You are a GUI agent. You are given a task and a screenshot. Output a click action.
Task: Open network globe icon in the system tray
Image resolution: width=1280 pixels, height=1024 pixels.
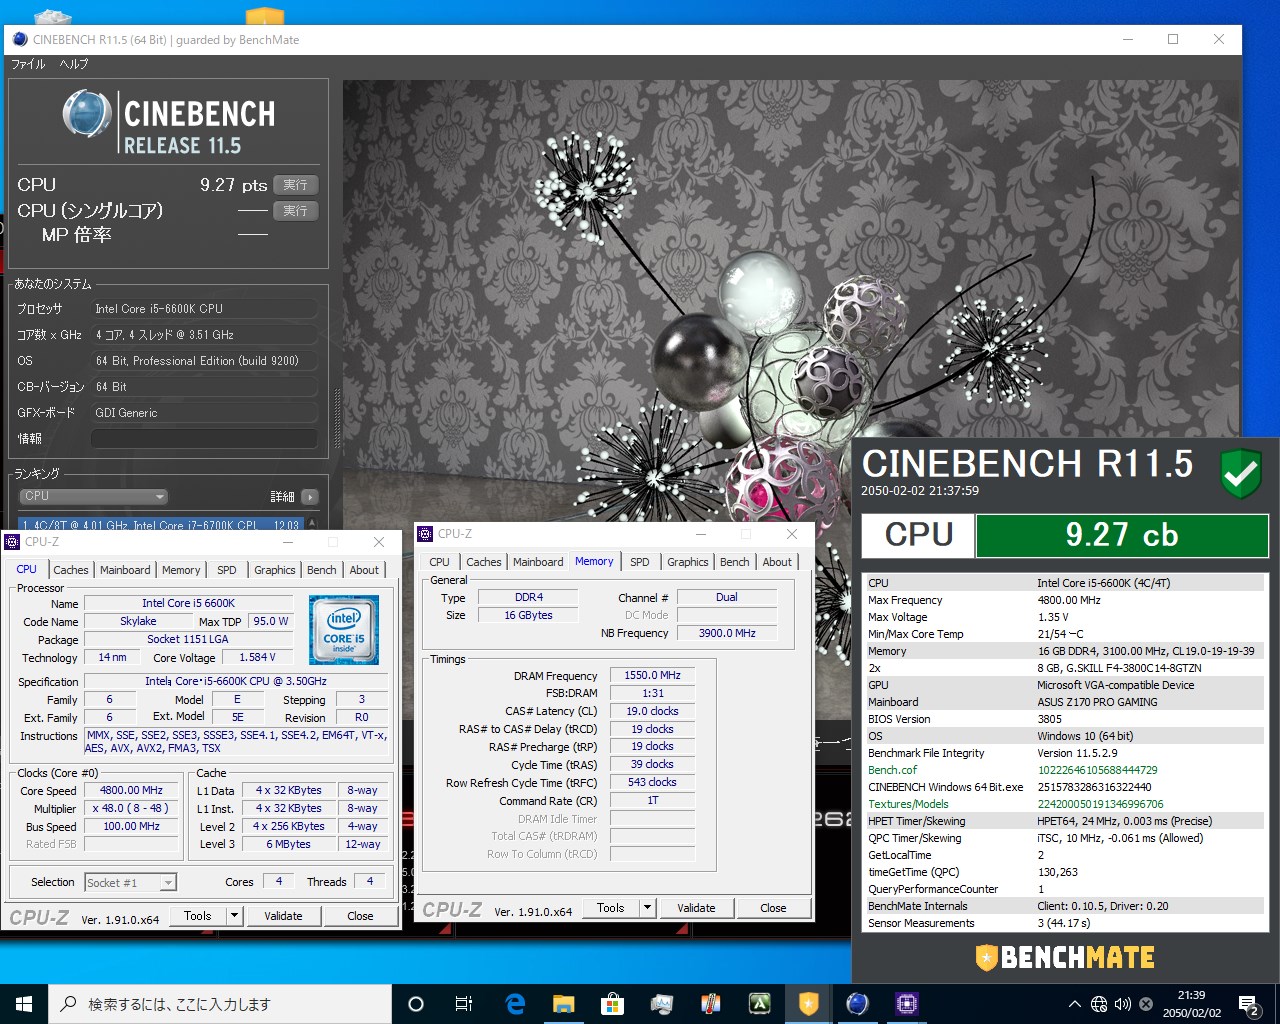(x=1099, y=1004)
